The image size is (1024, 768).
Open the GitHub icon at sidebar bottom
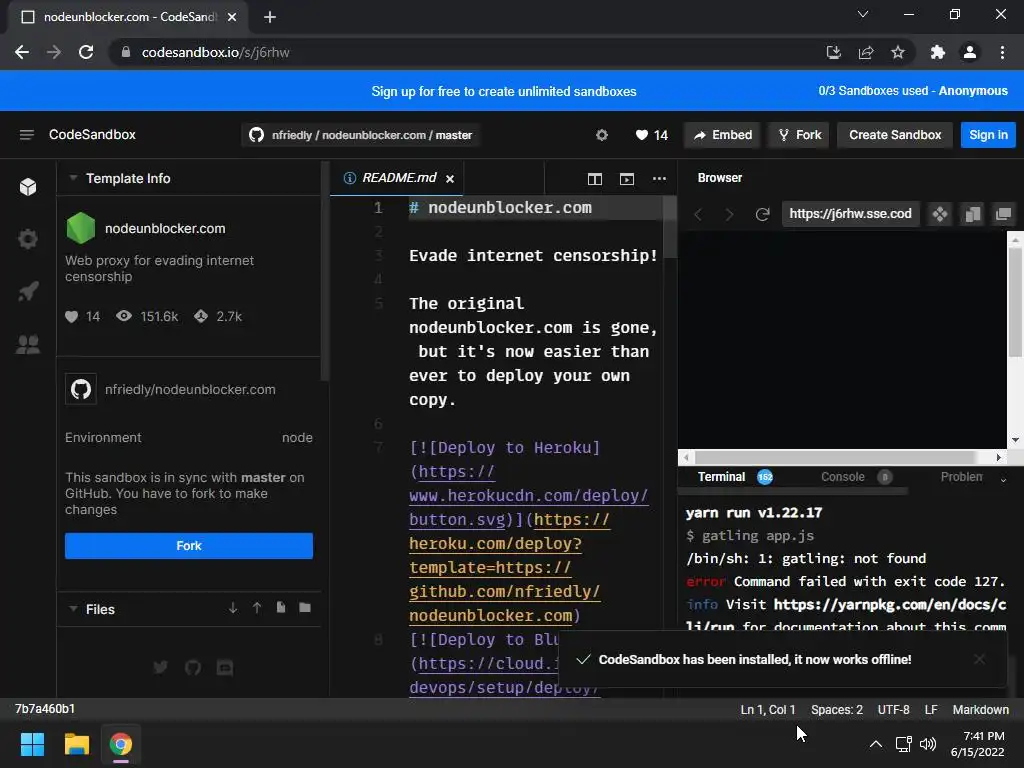(x=193, y=667)
